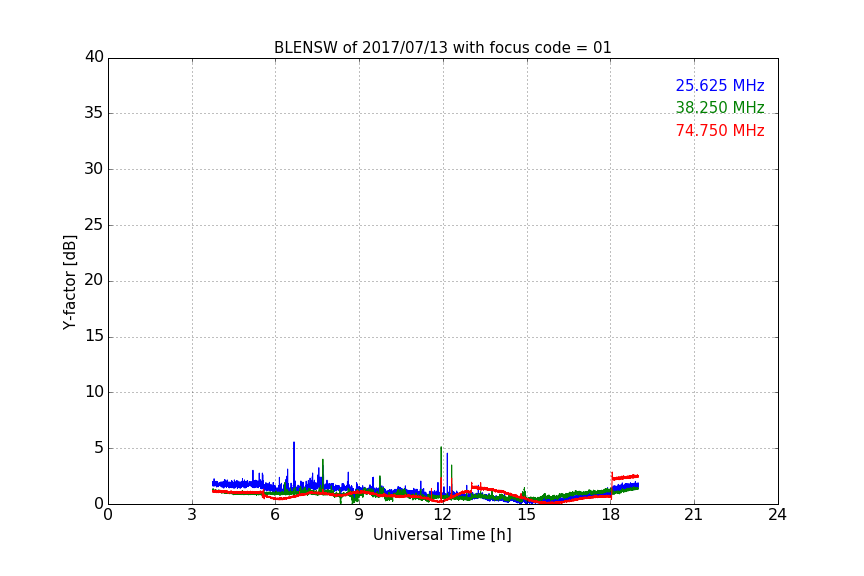Click the tall blue spike peak near 6.7 h
Screen dimensions: 864x576
coord(294,444)
